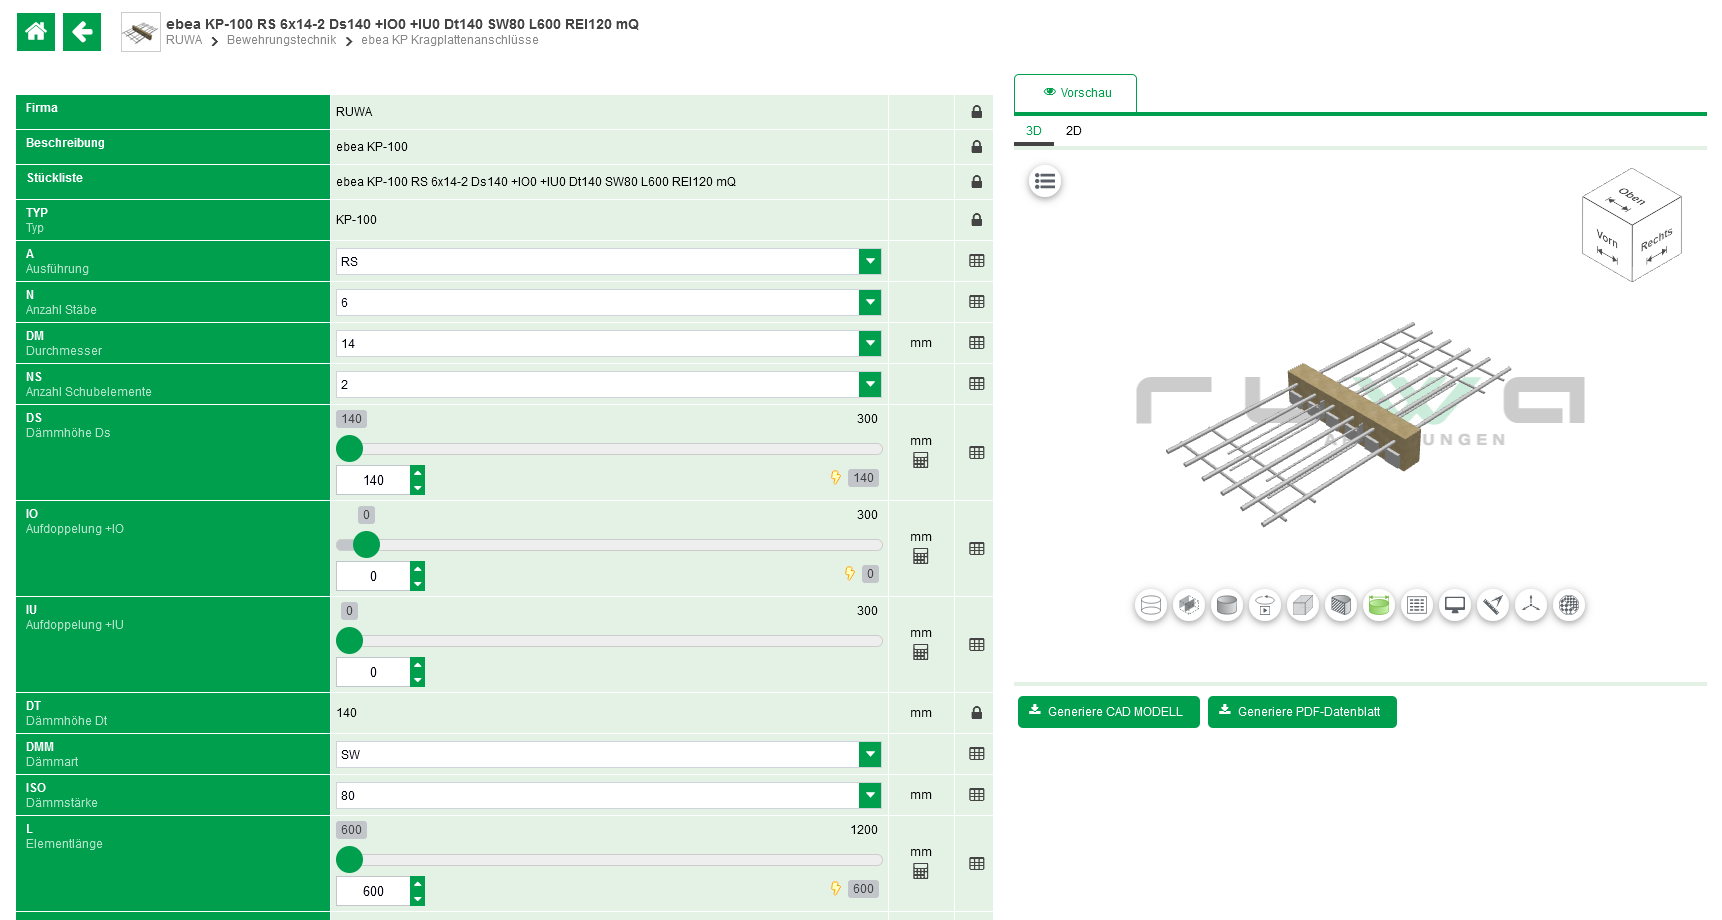Expand the Ausführung dropdown showing RS

coord(870,261)
